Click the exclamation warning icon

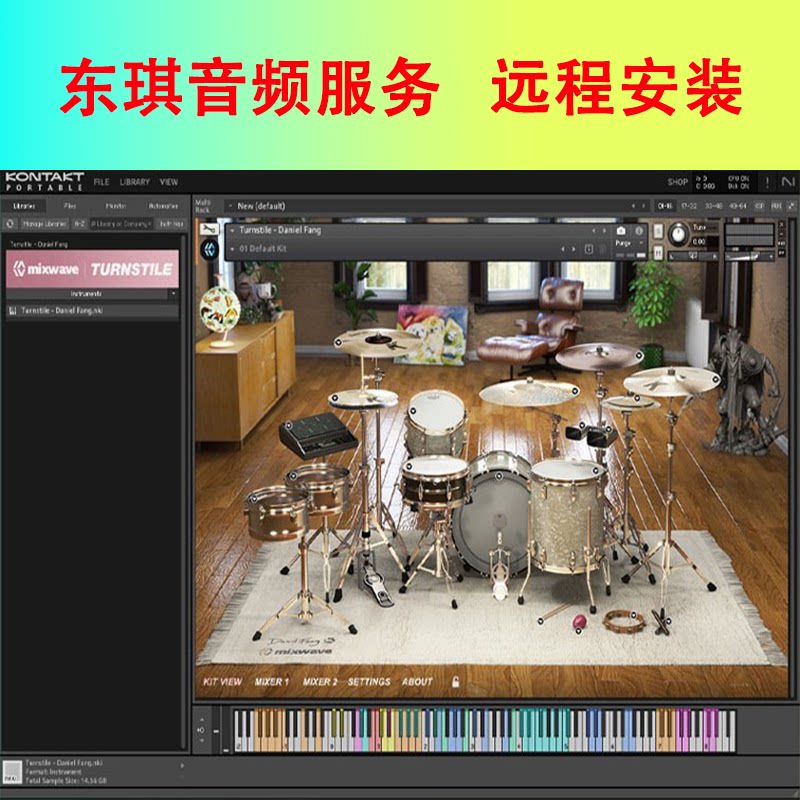pyautogui.click(x=767, y=182)
